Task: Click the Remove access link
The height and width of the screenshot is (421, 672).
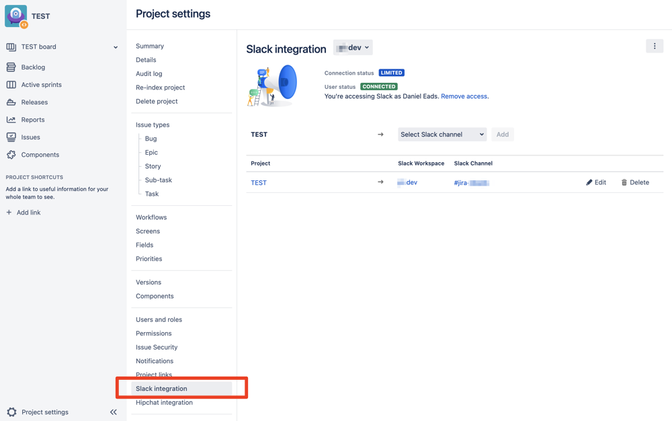Action: [464, 96]
